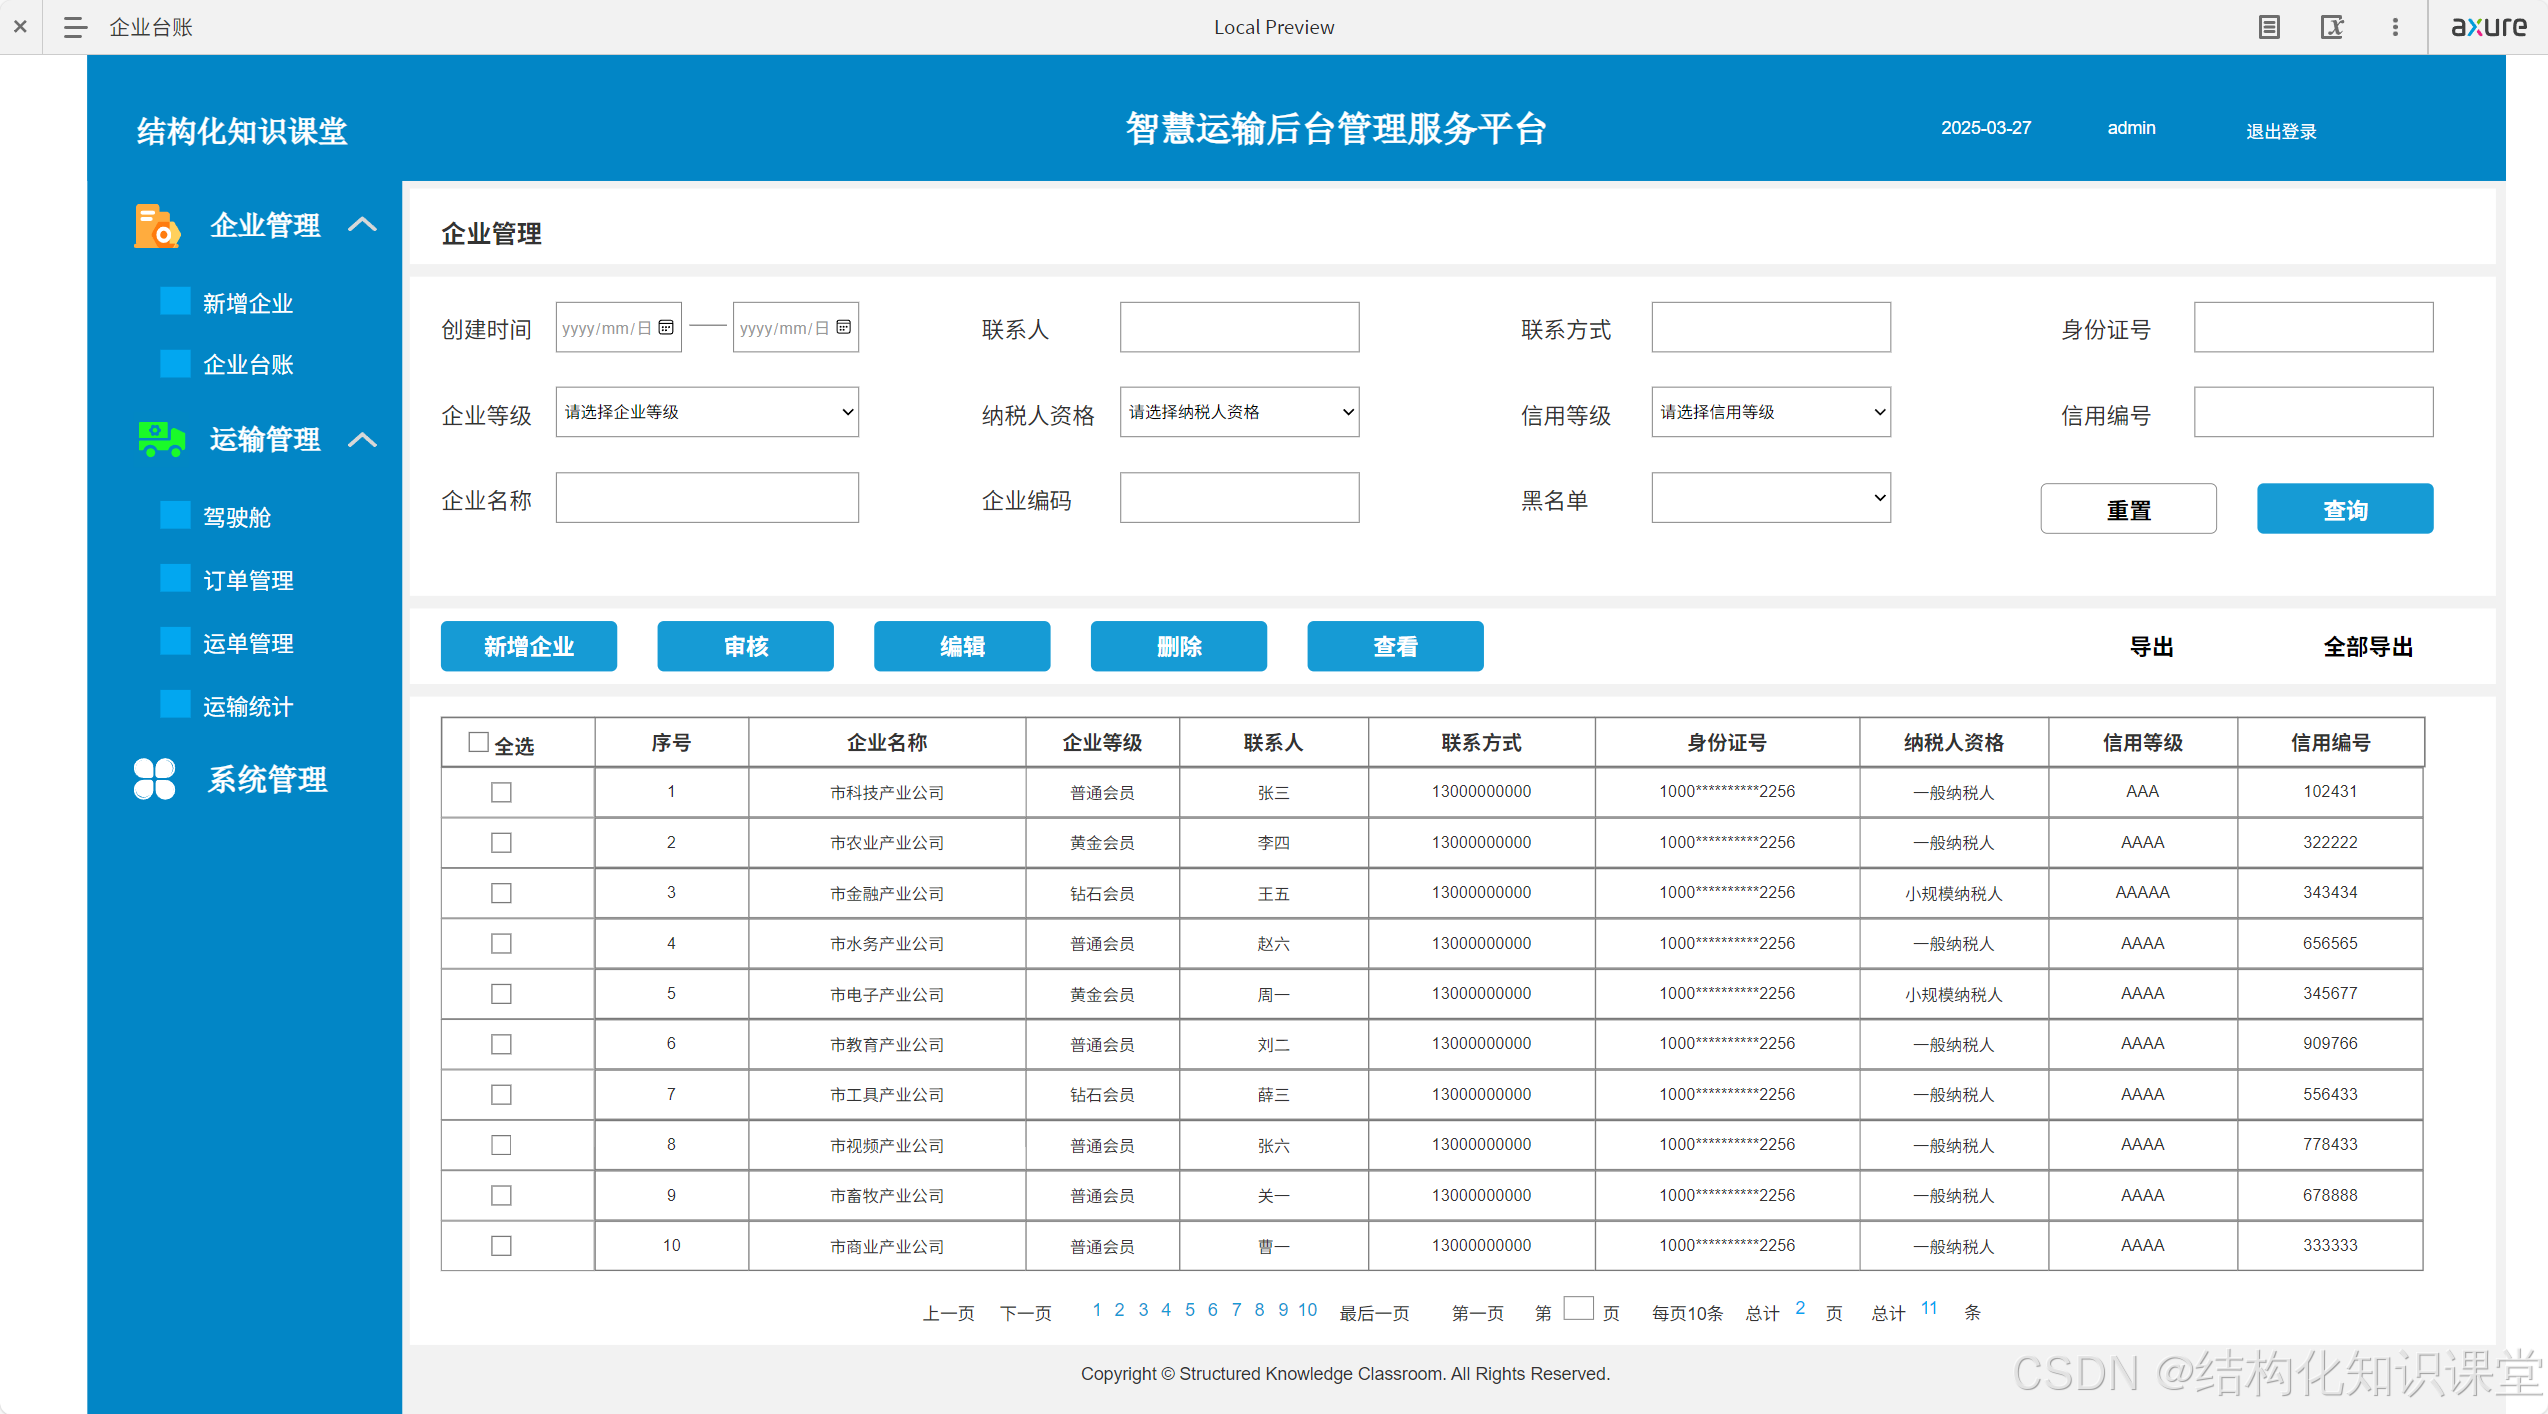Go to page 3 in pagination
This screenshot has height=1414, width=2548.
coord(1143,1310)
